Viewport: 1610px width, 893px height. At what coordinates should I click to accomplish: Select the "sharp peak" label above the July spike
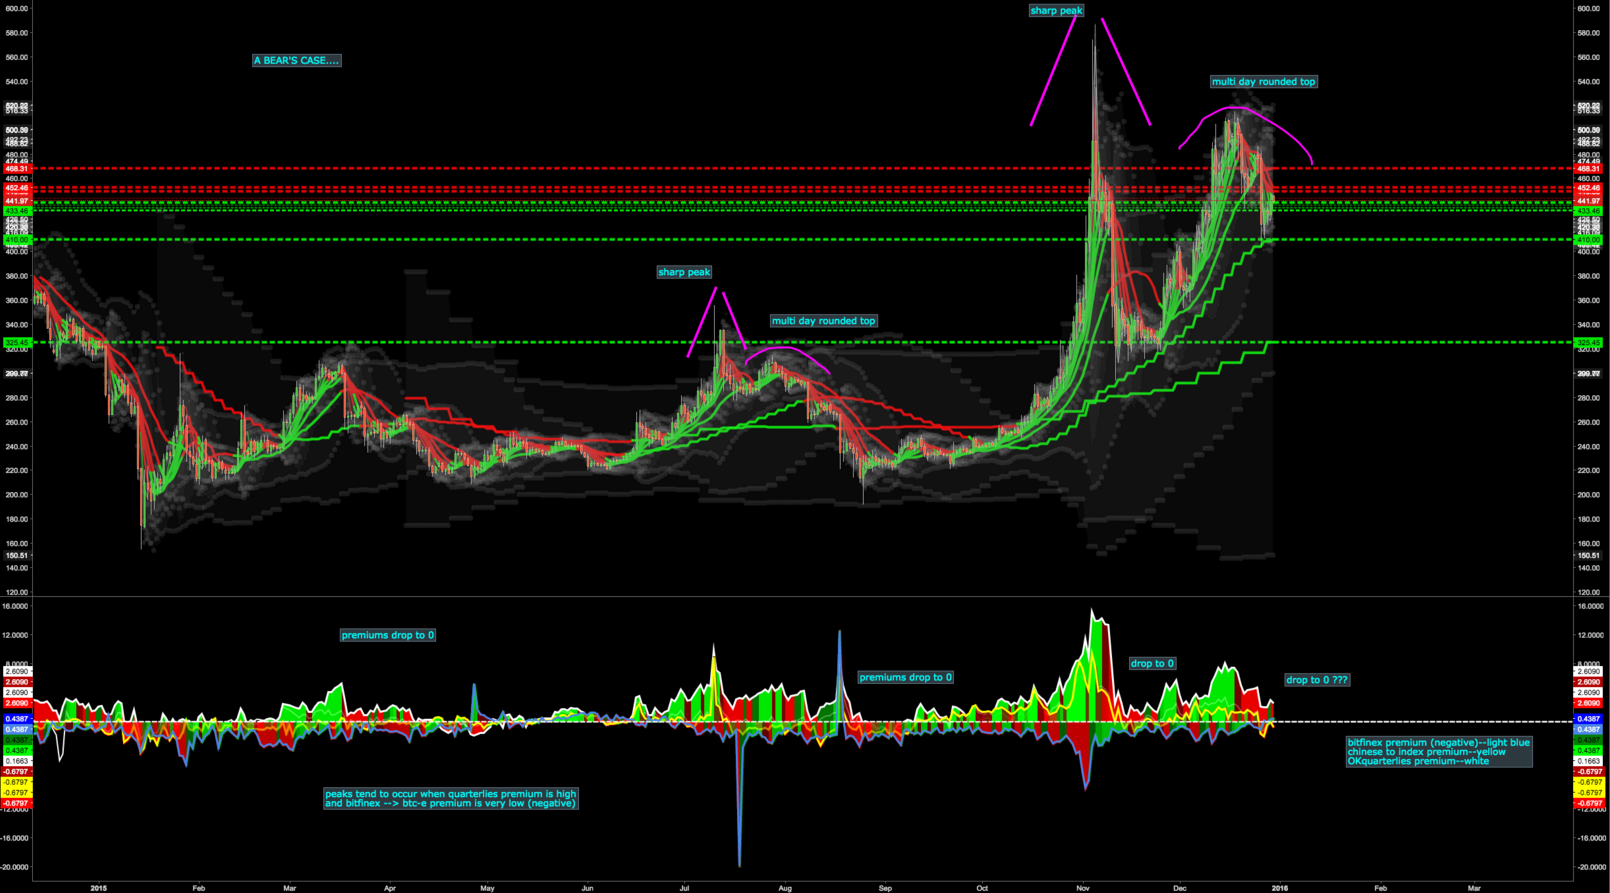[x=684, y=272]
